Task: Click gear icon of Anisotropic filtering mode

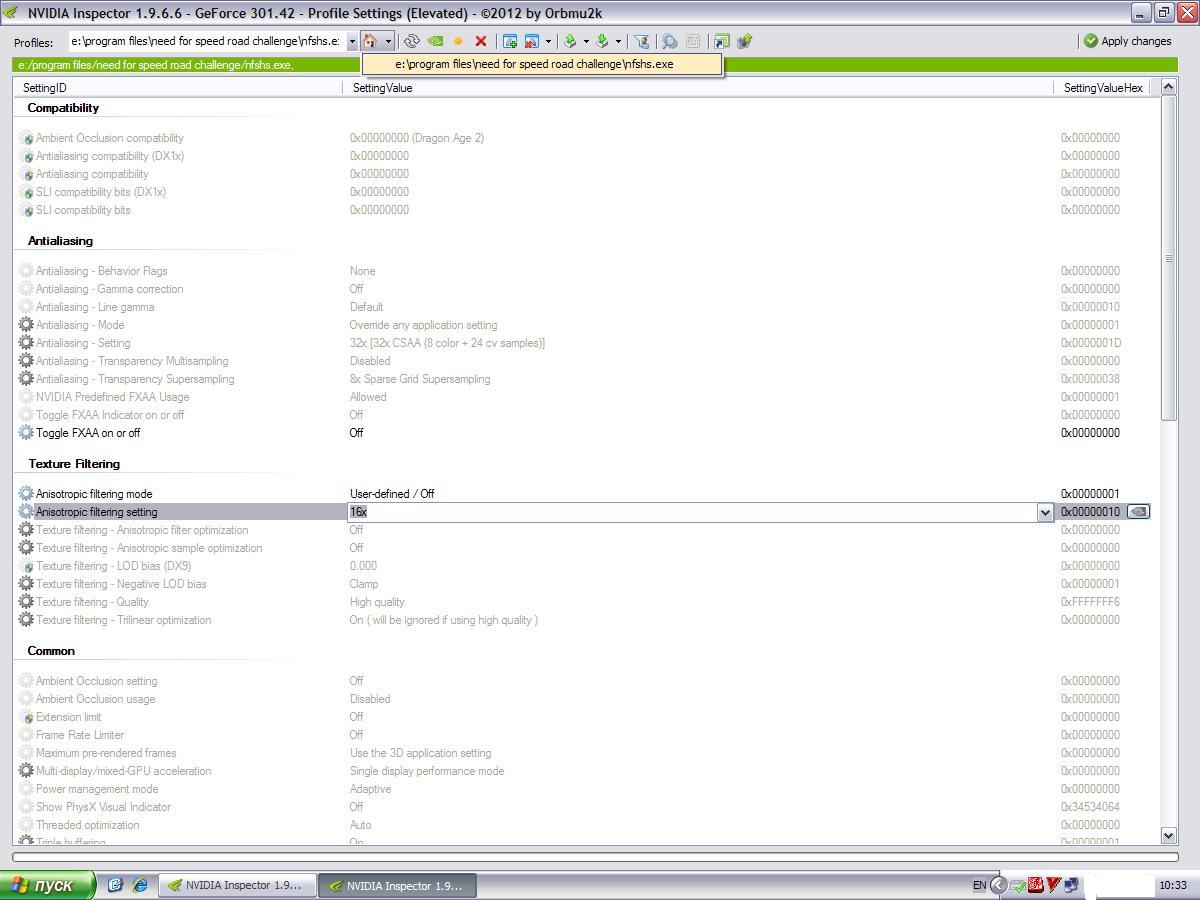Action: 26,494
